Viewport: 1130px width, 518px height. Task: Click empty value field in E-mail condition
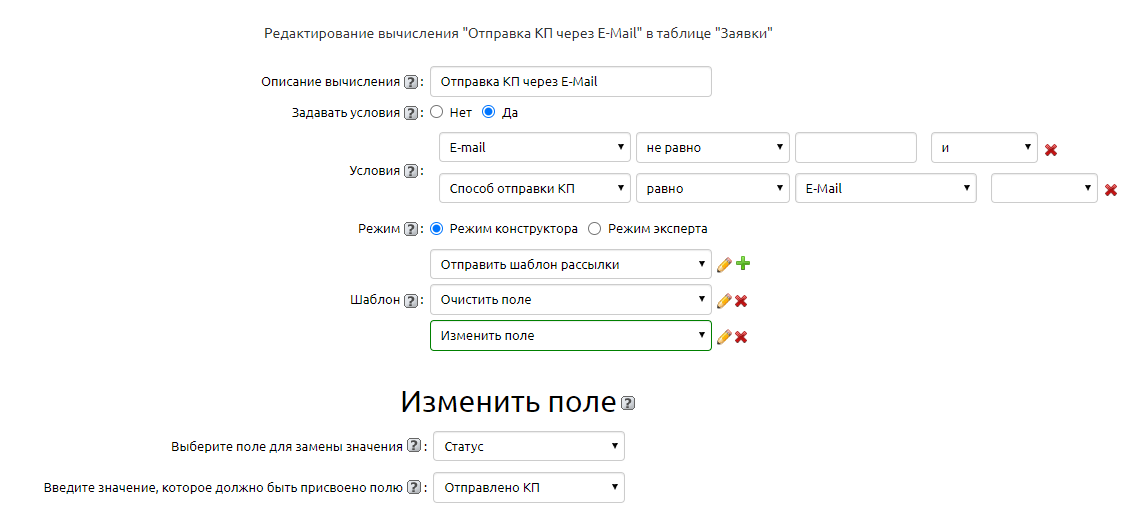[855, 148]
